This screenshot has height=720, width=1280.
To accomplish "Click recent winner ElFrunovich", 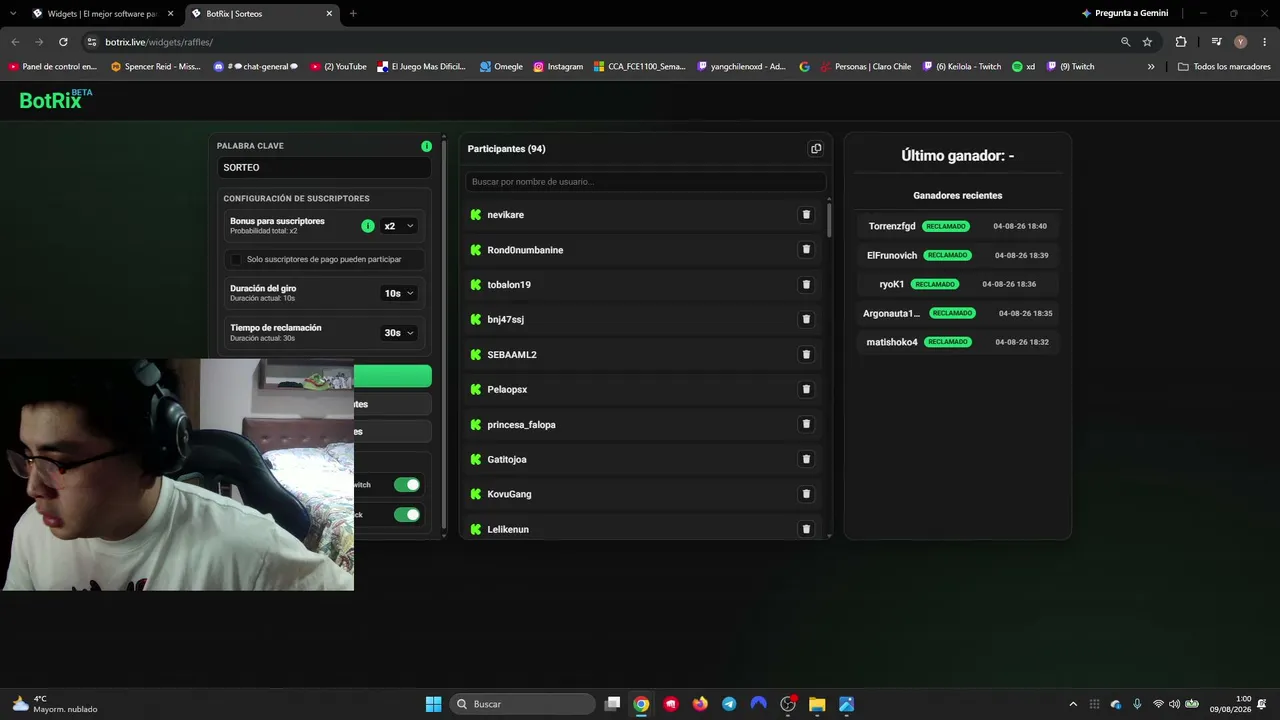I will (892, 255).
